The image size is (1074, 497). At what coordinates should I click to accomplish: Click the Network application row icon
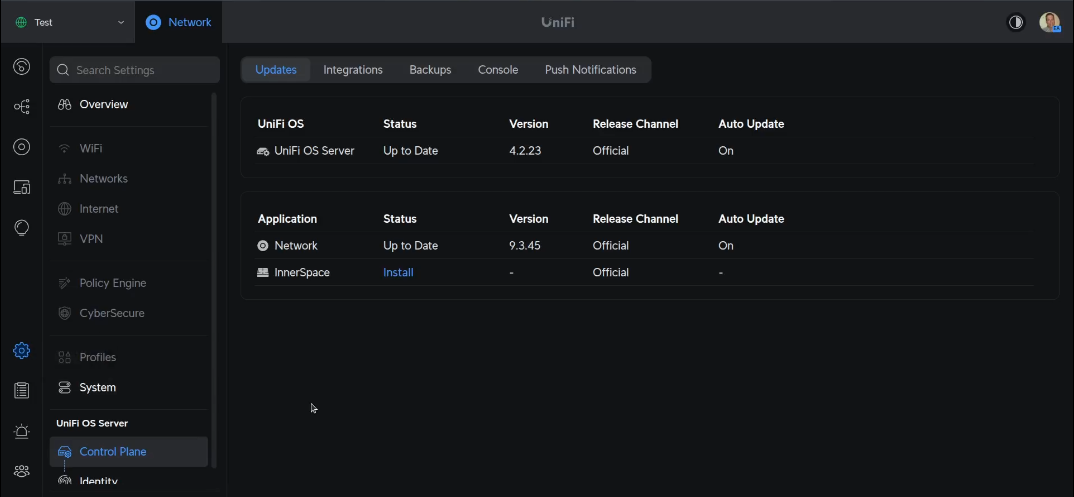263,246
